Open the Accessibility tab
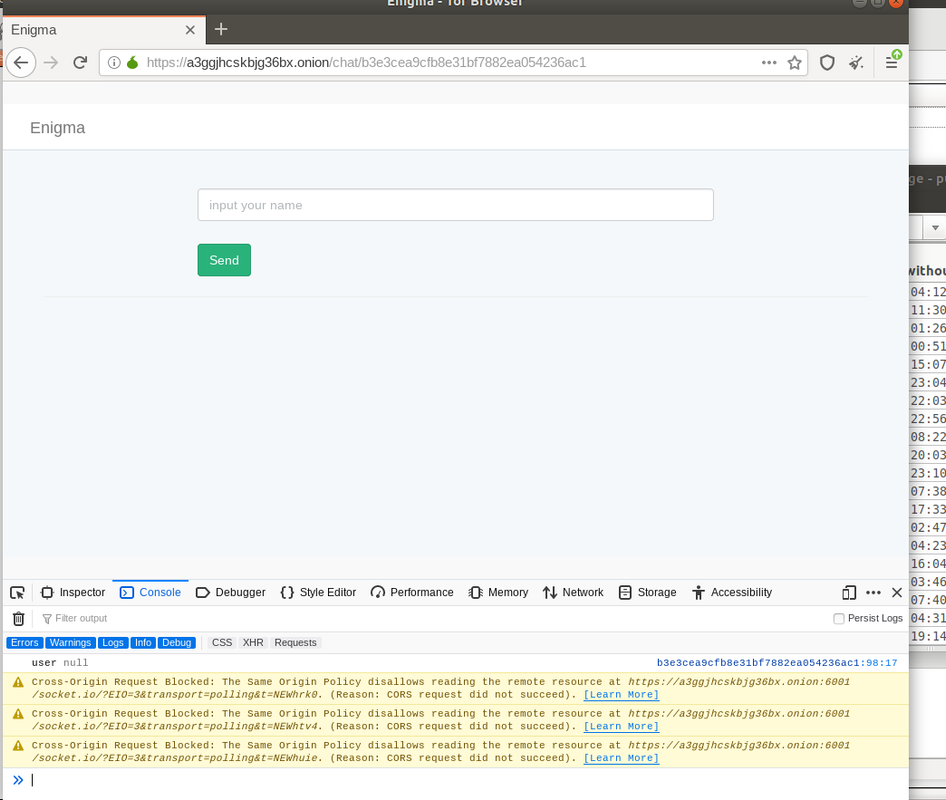 [x=732, y=592]
